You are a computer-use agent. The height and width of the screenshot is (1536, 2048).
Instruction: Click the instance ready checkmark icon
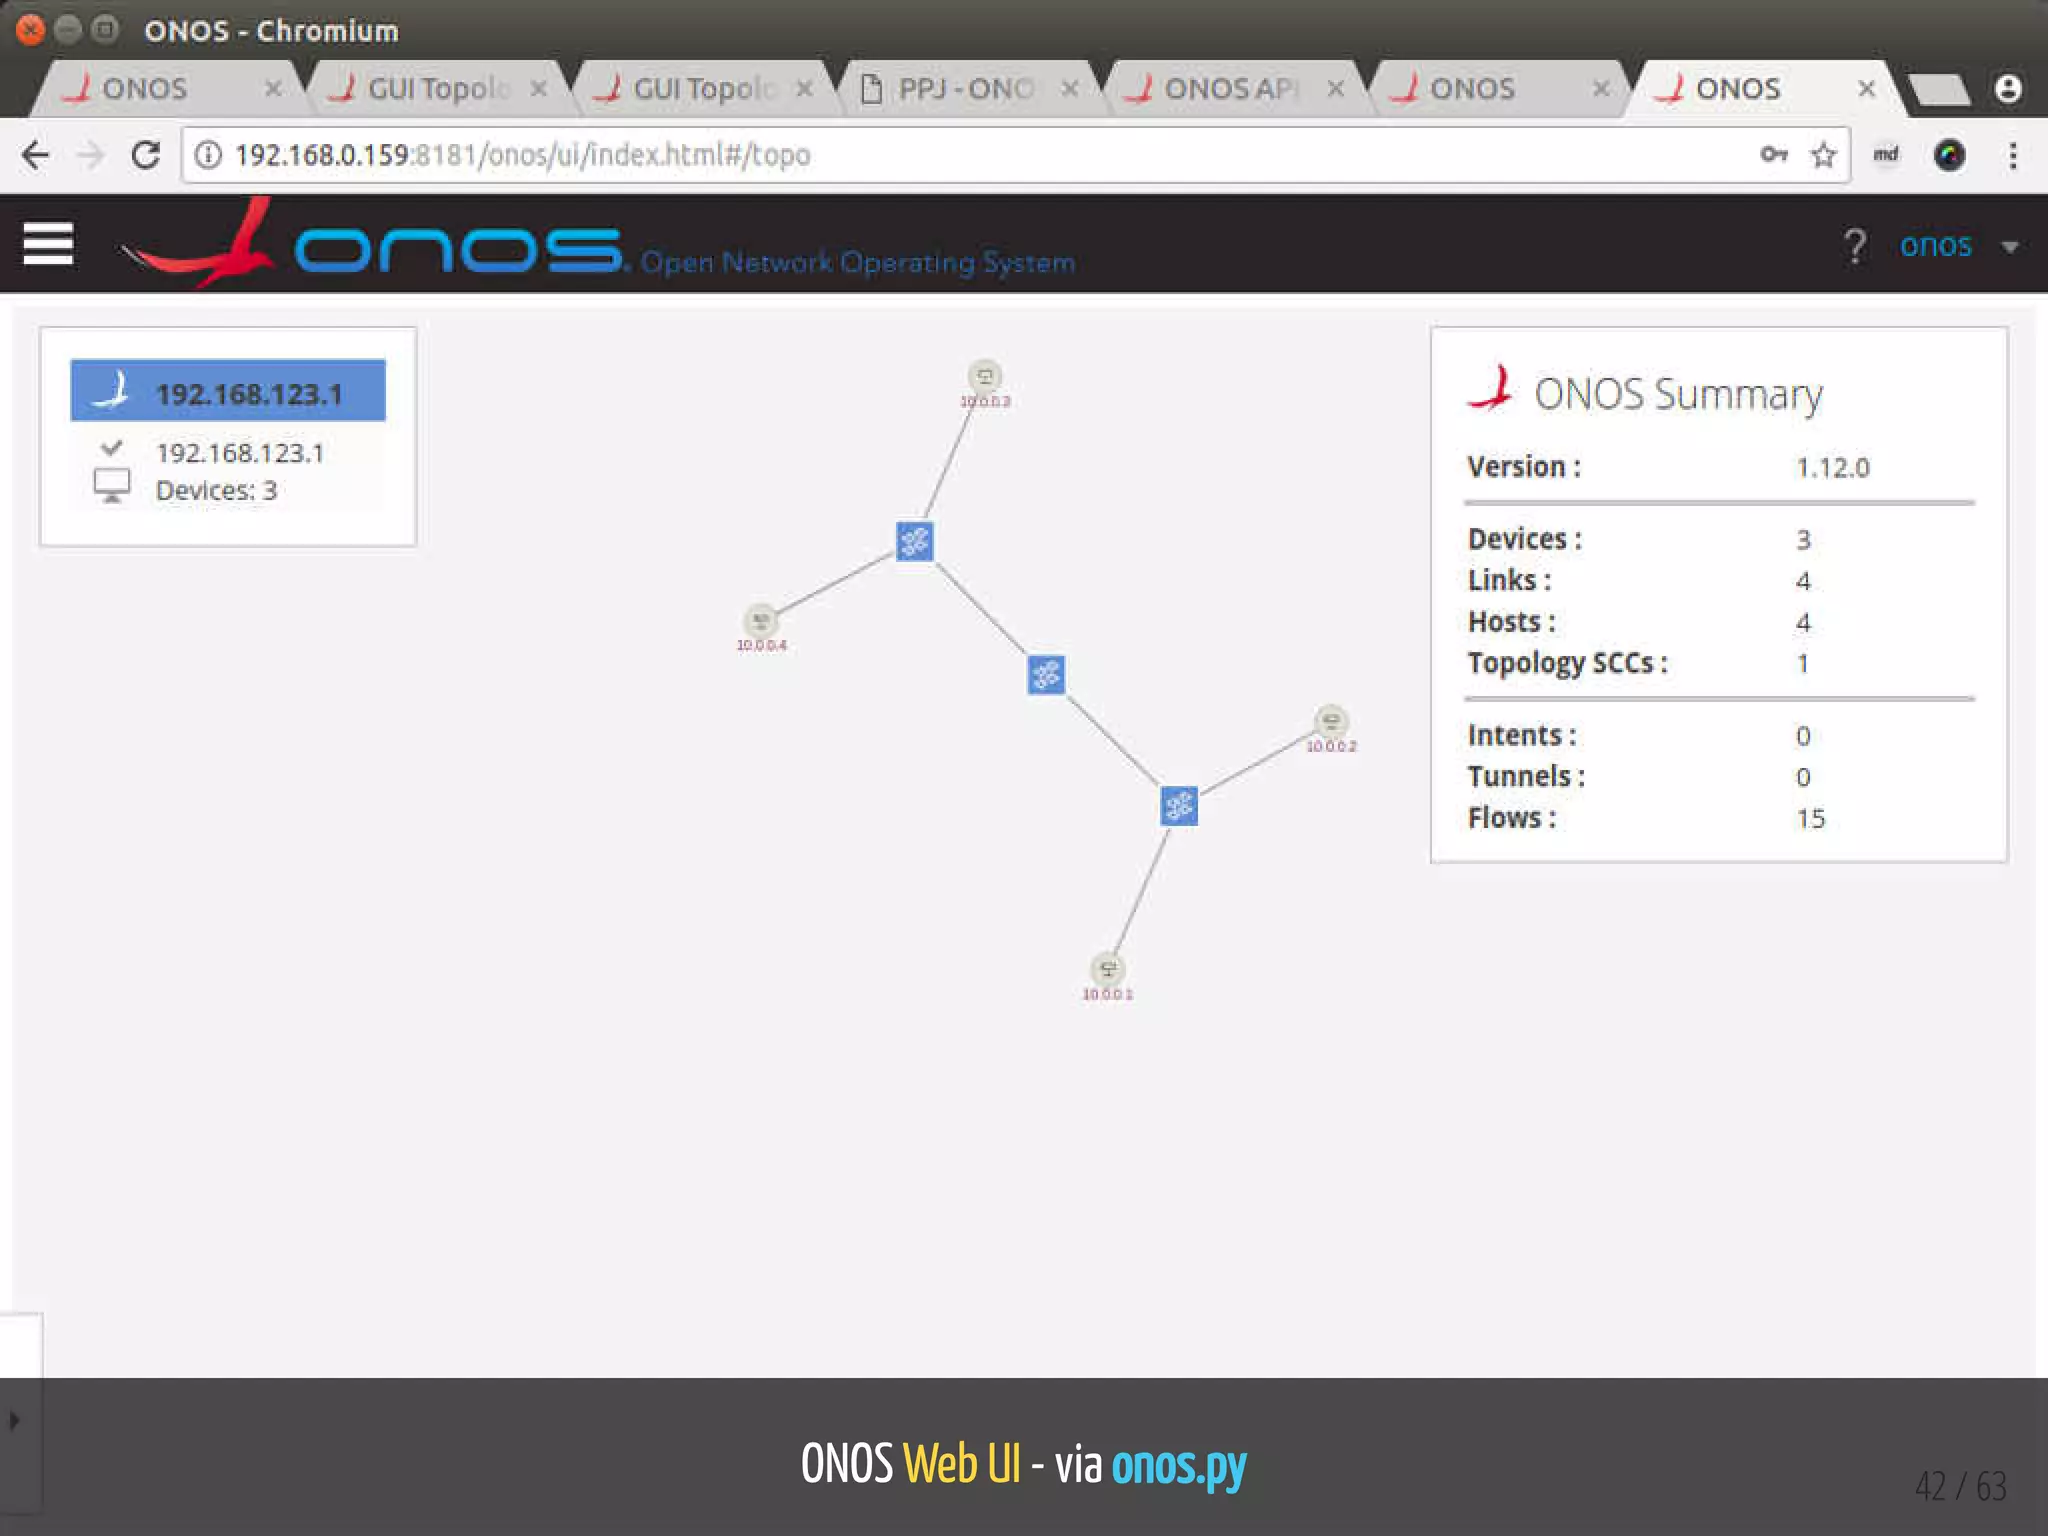pos(112,447)
